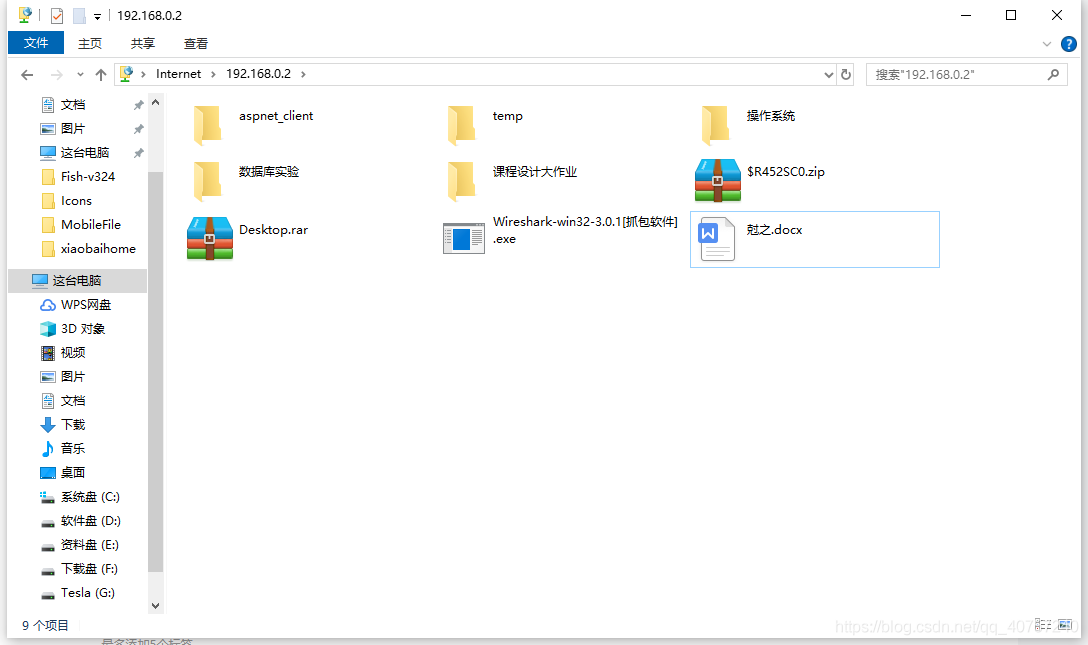Open recent locations dropdown arrow

coord(80,75)
